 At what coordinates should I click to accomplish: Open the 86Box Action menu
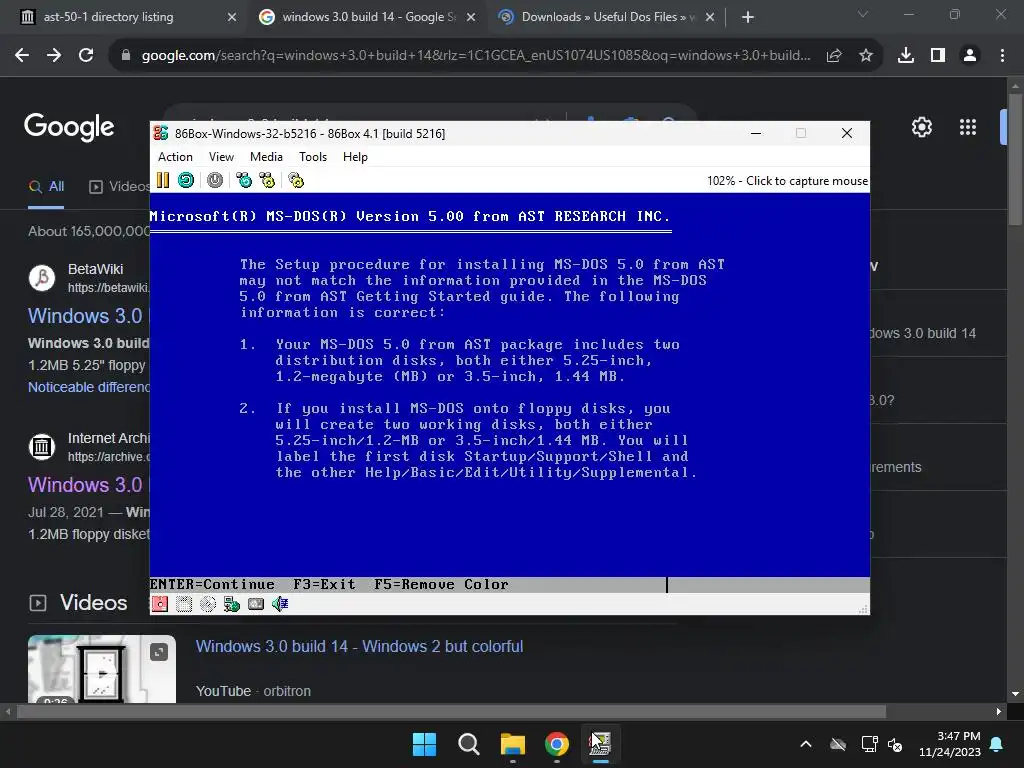pos(175,157)
